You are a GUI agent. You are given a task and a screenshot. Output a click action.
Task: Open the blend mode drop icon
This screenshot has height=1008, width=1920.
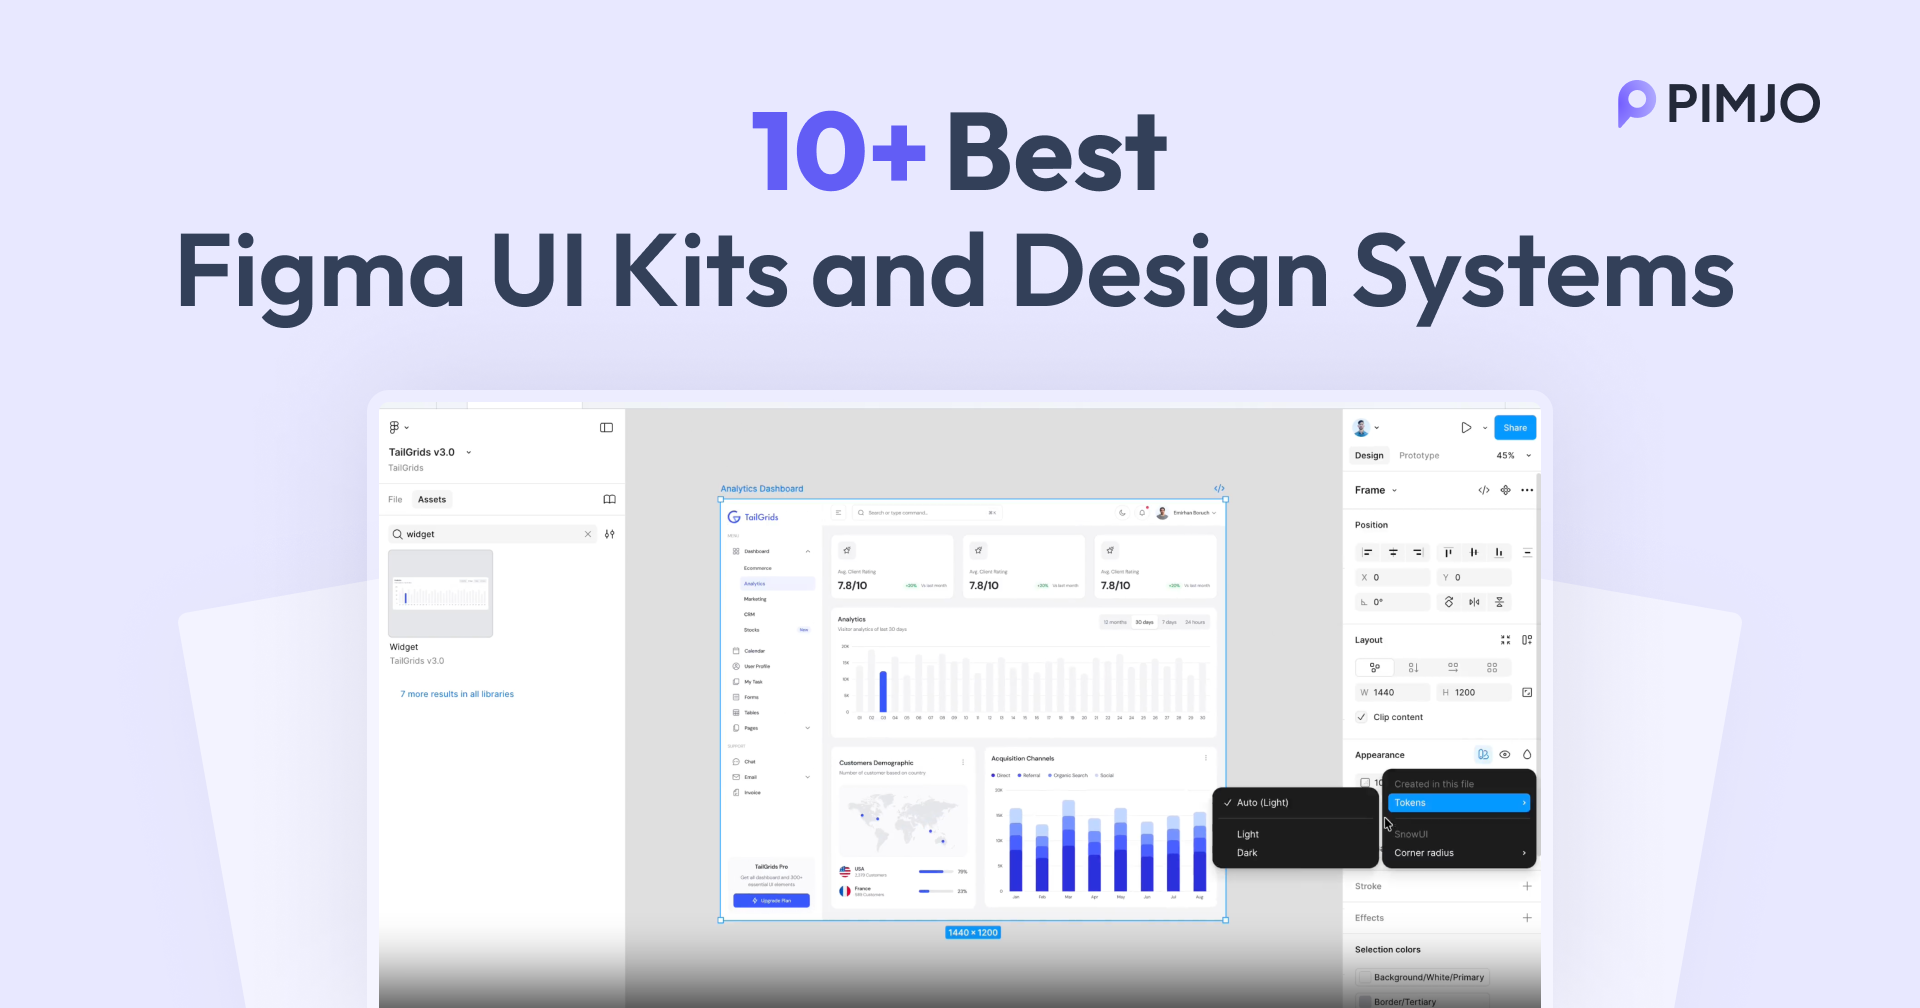[x=1527, y=754]
